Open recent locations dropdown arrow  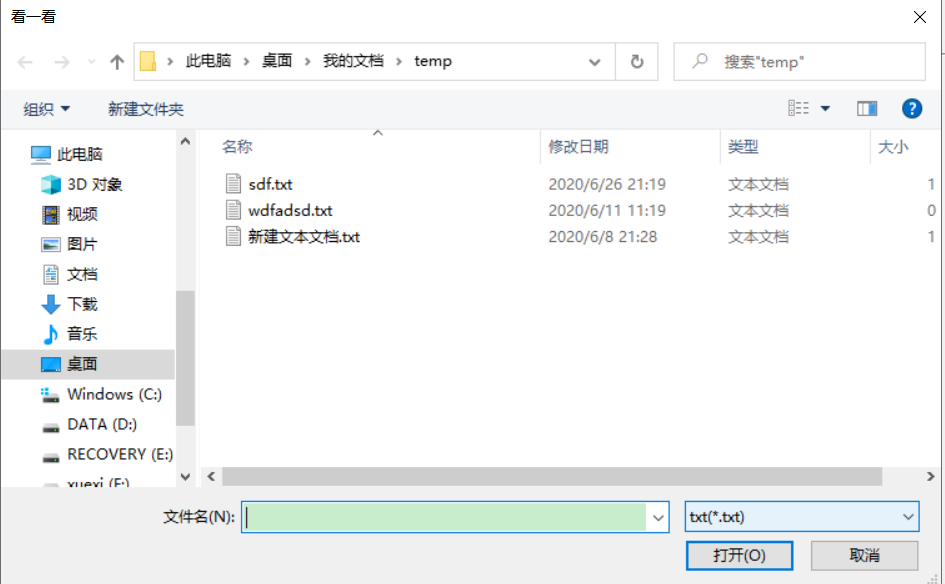coord(91,61)
